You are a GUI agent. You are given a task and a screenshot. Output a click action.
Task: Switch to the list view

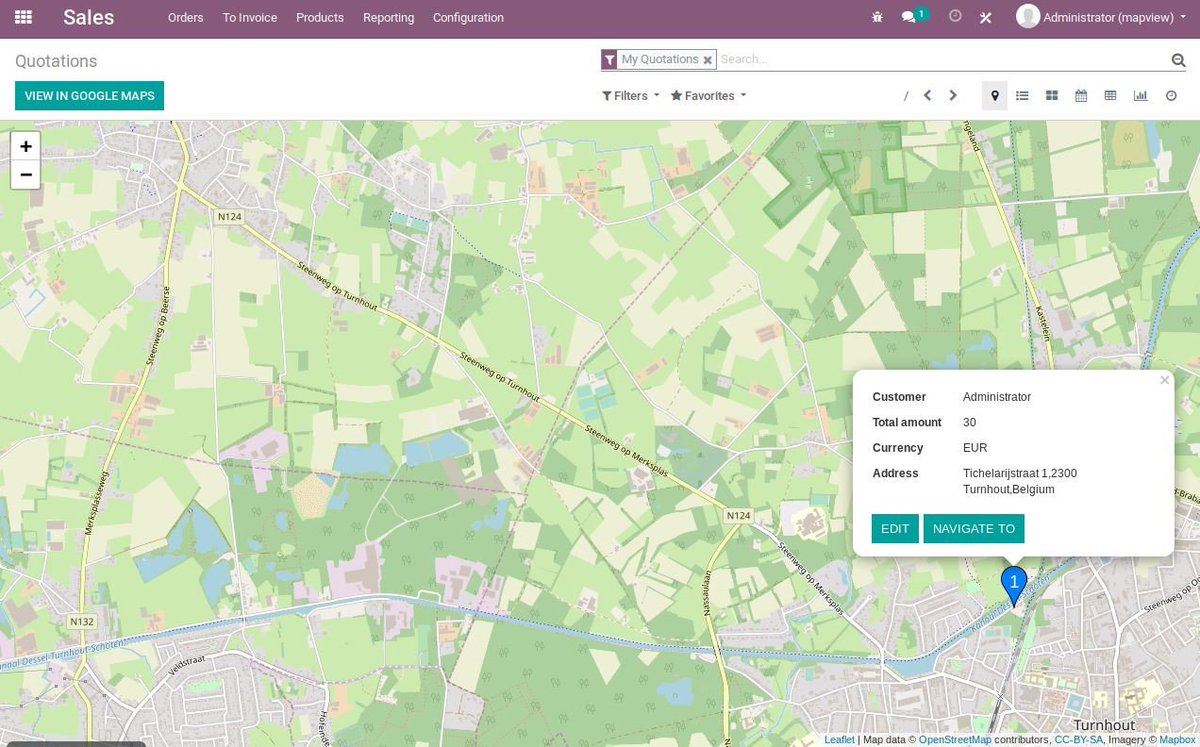(x=1022, y=95)
